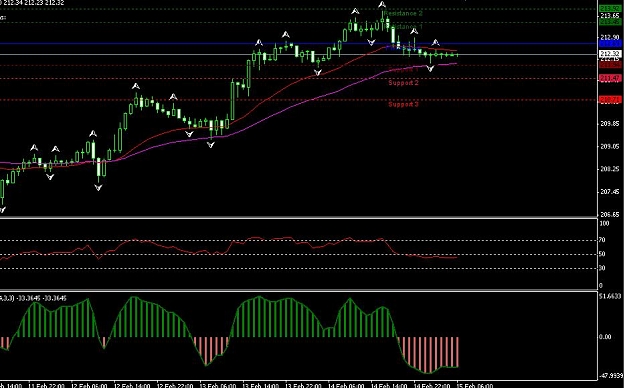The width and height of the screenshot is (625, 388).
Task: Click the oscillator -47.9939 minimum value
Action: (610, 375)
